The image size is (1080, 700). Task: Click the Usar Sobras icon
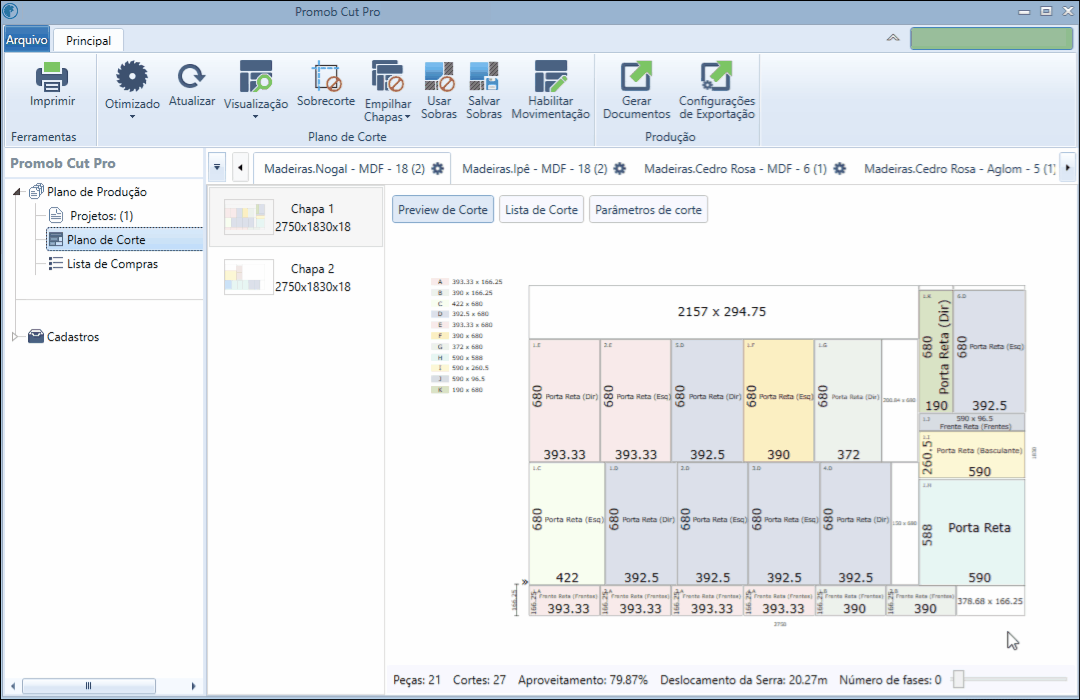click(x=439, y=76)
